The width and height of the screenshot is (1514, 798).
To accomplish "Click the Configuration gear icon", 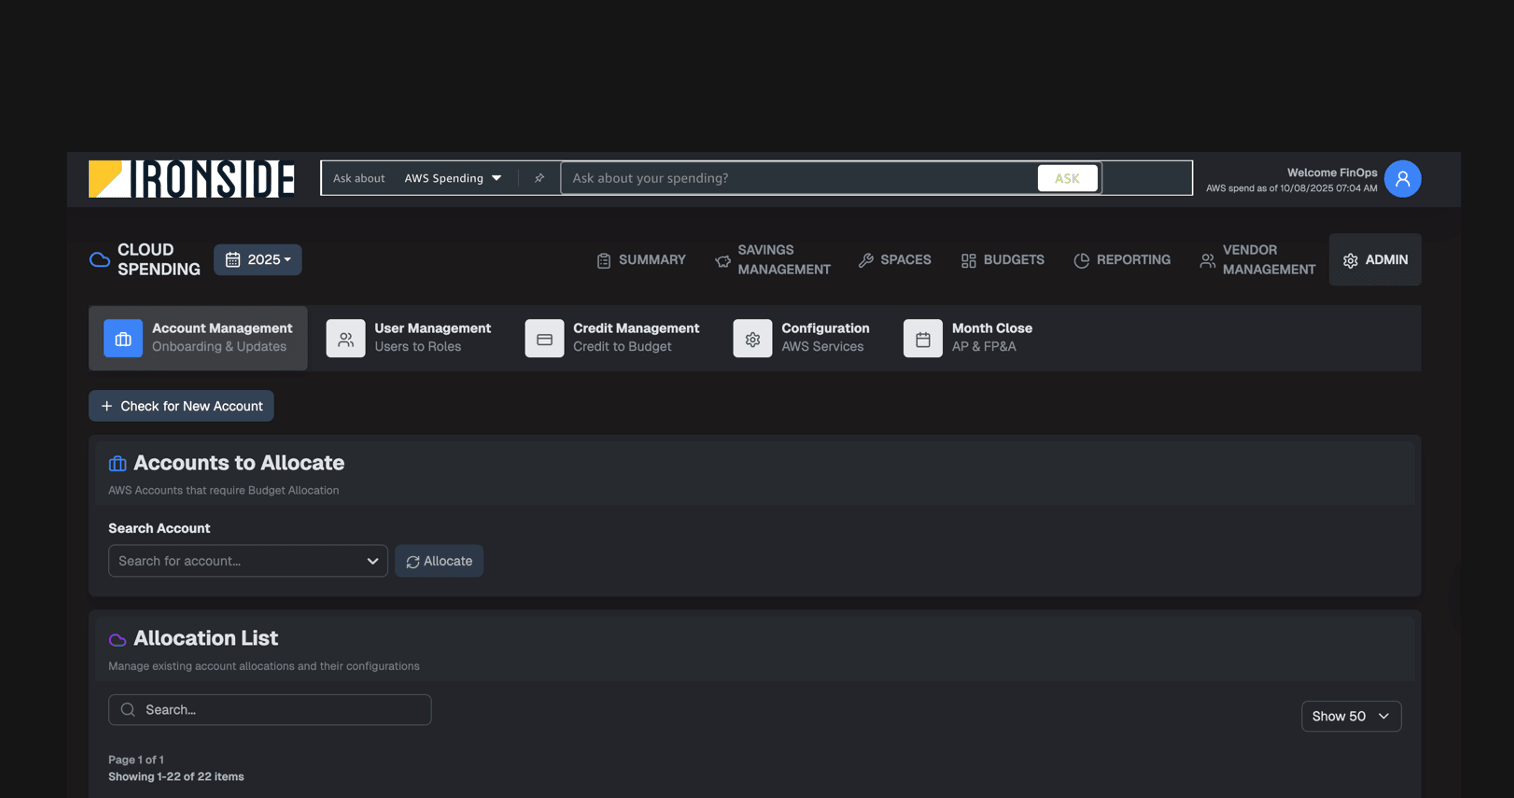I will tap(752, 338).
